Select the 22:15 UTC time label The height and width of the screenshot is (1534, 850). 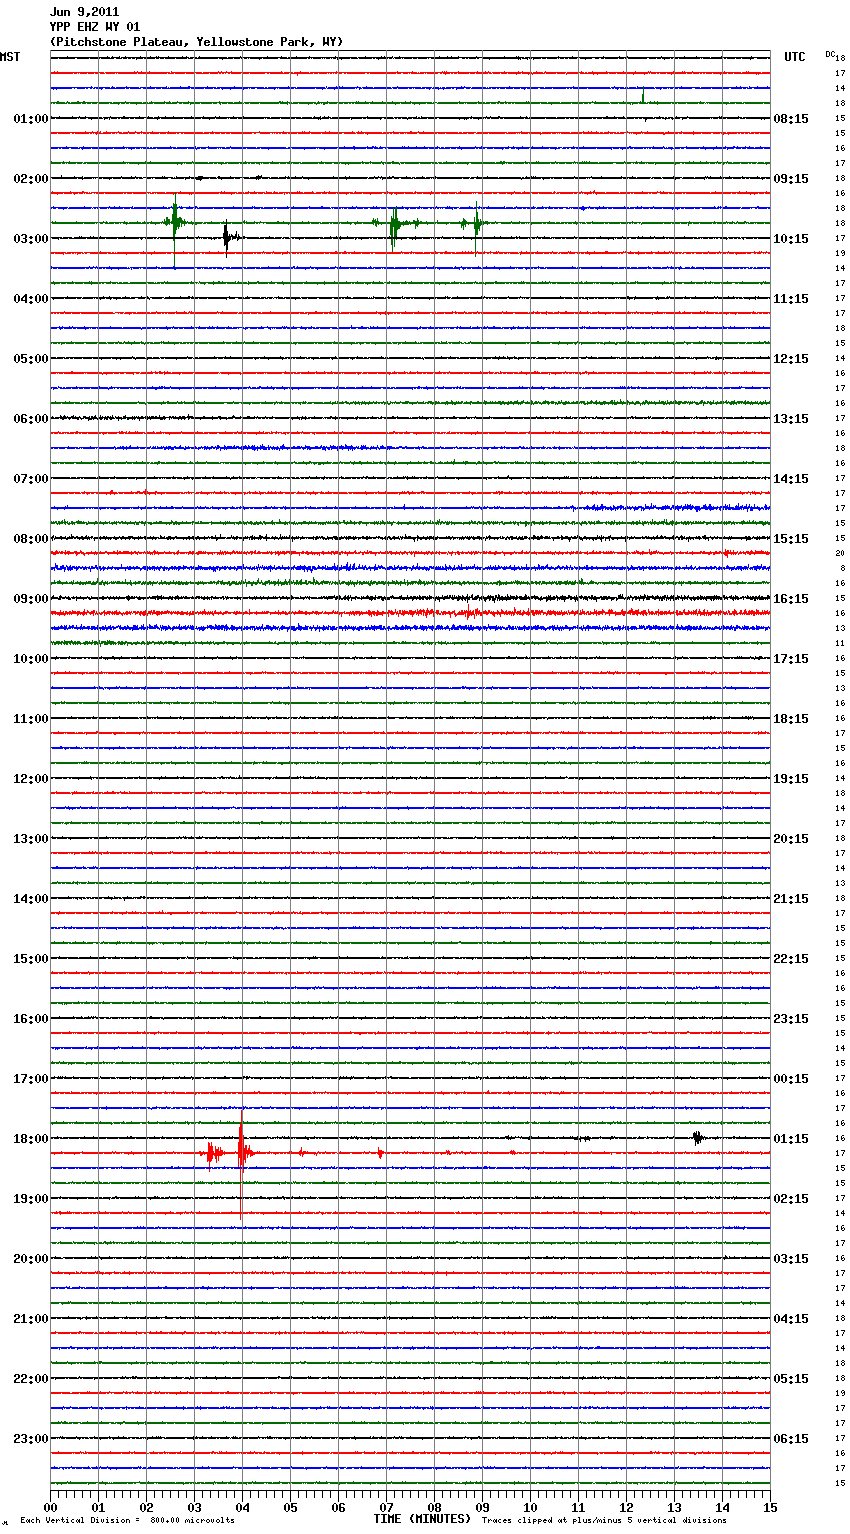point(791,959)
